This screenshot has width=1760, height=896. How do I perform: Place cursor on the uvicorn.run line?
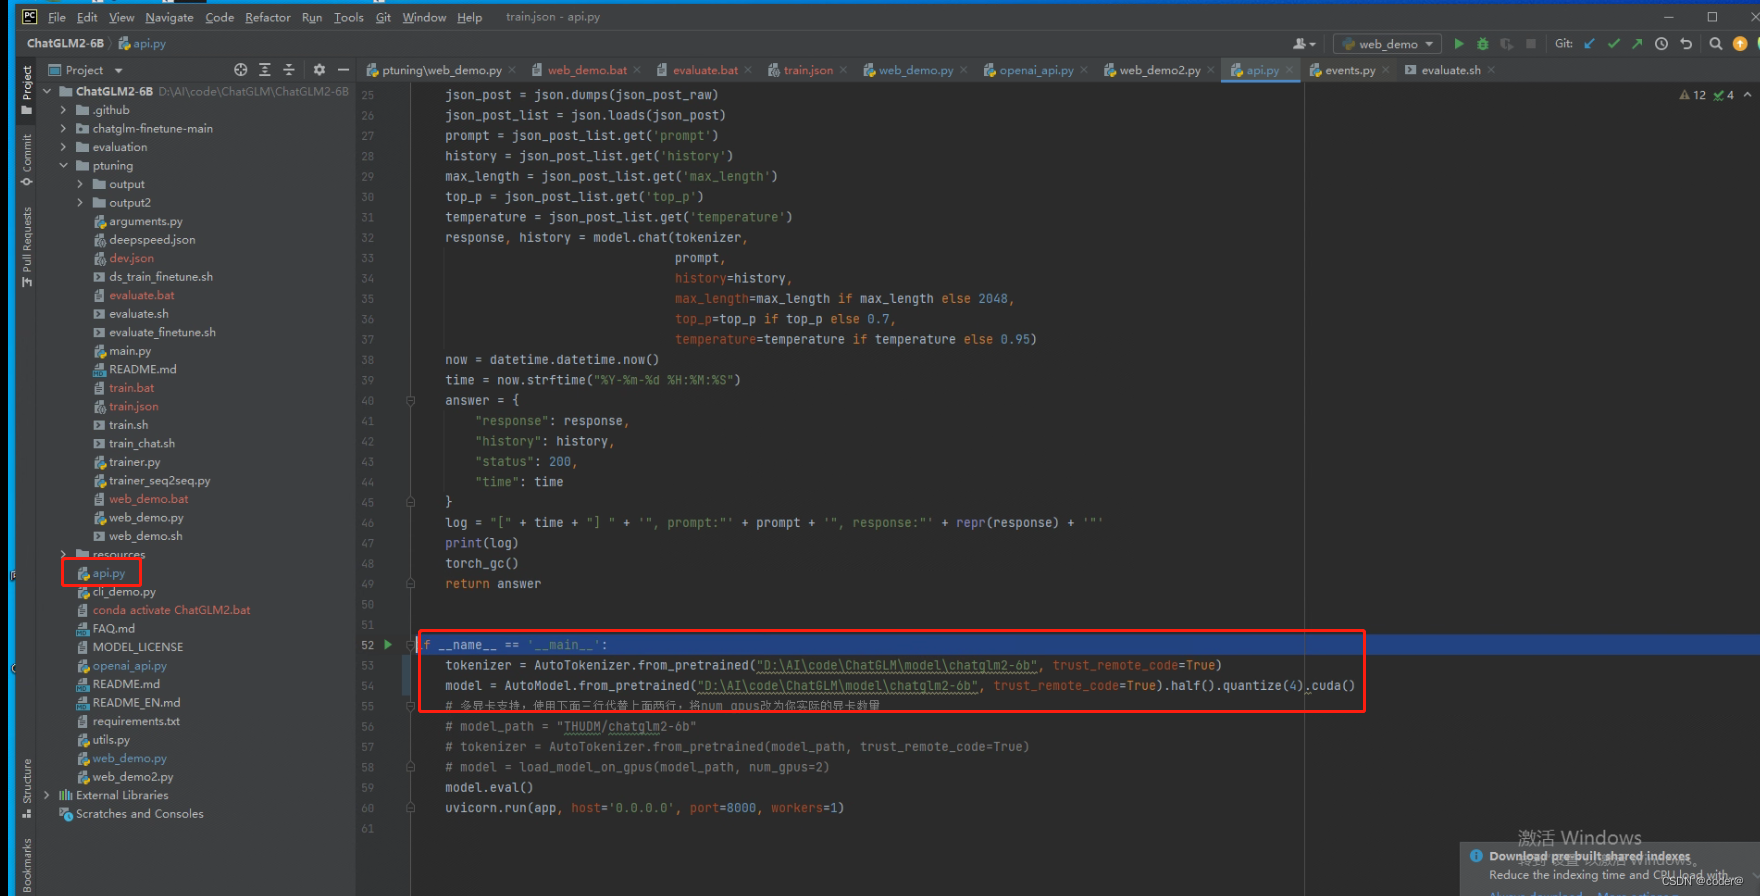(x=644, y=808)
